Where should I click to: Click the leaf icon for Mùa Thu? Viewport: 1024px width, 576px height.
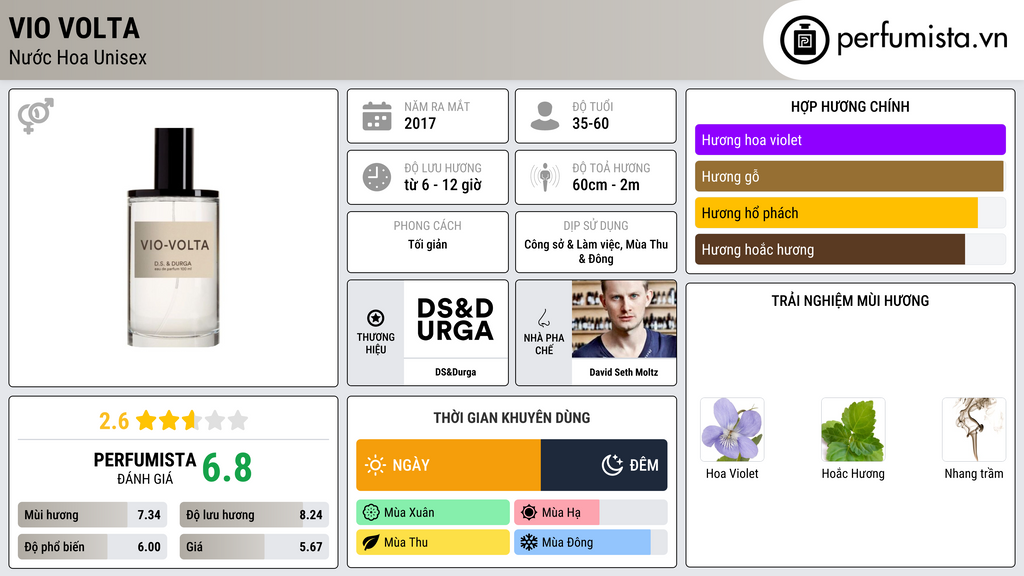point(371,542)
